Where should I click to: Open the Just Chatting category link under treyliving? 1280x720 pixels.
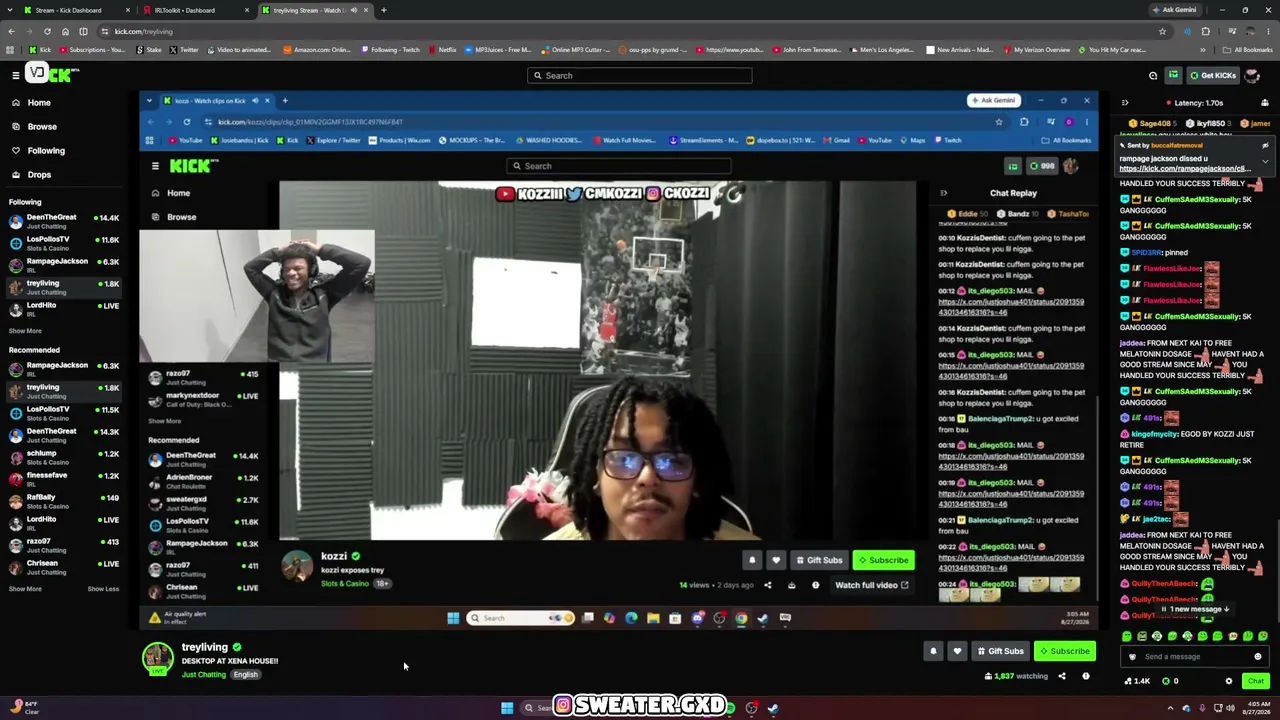point(204,675)
